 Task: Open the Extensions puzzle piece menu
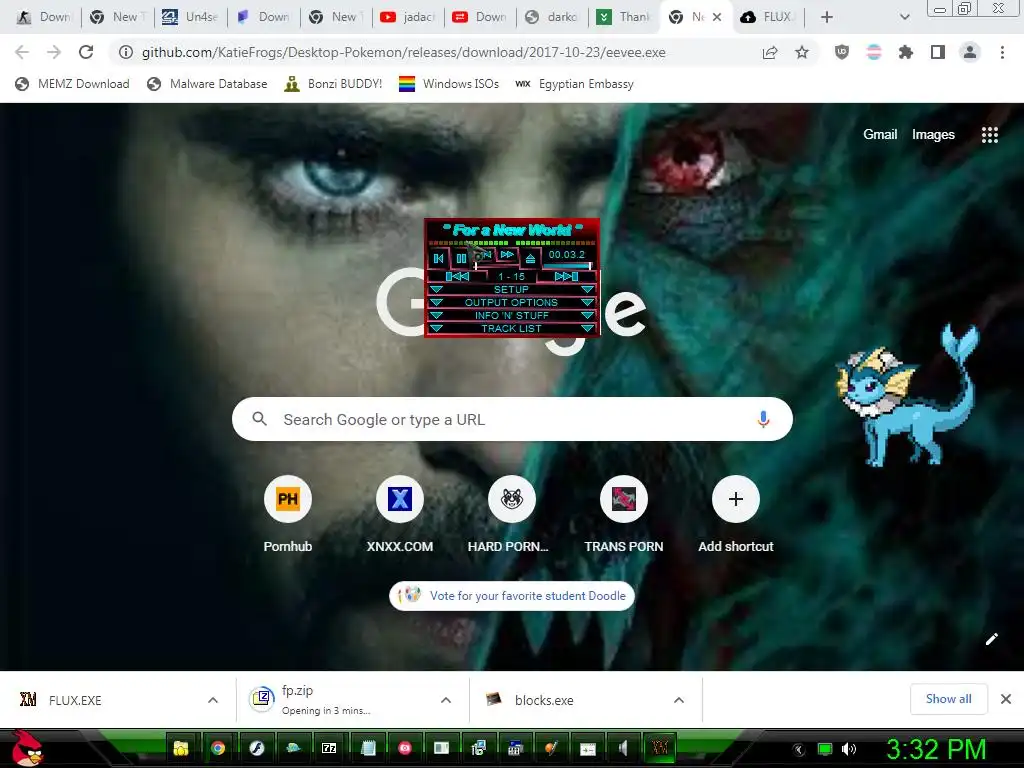pyautogui.click(x=906, y=52)
